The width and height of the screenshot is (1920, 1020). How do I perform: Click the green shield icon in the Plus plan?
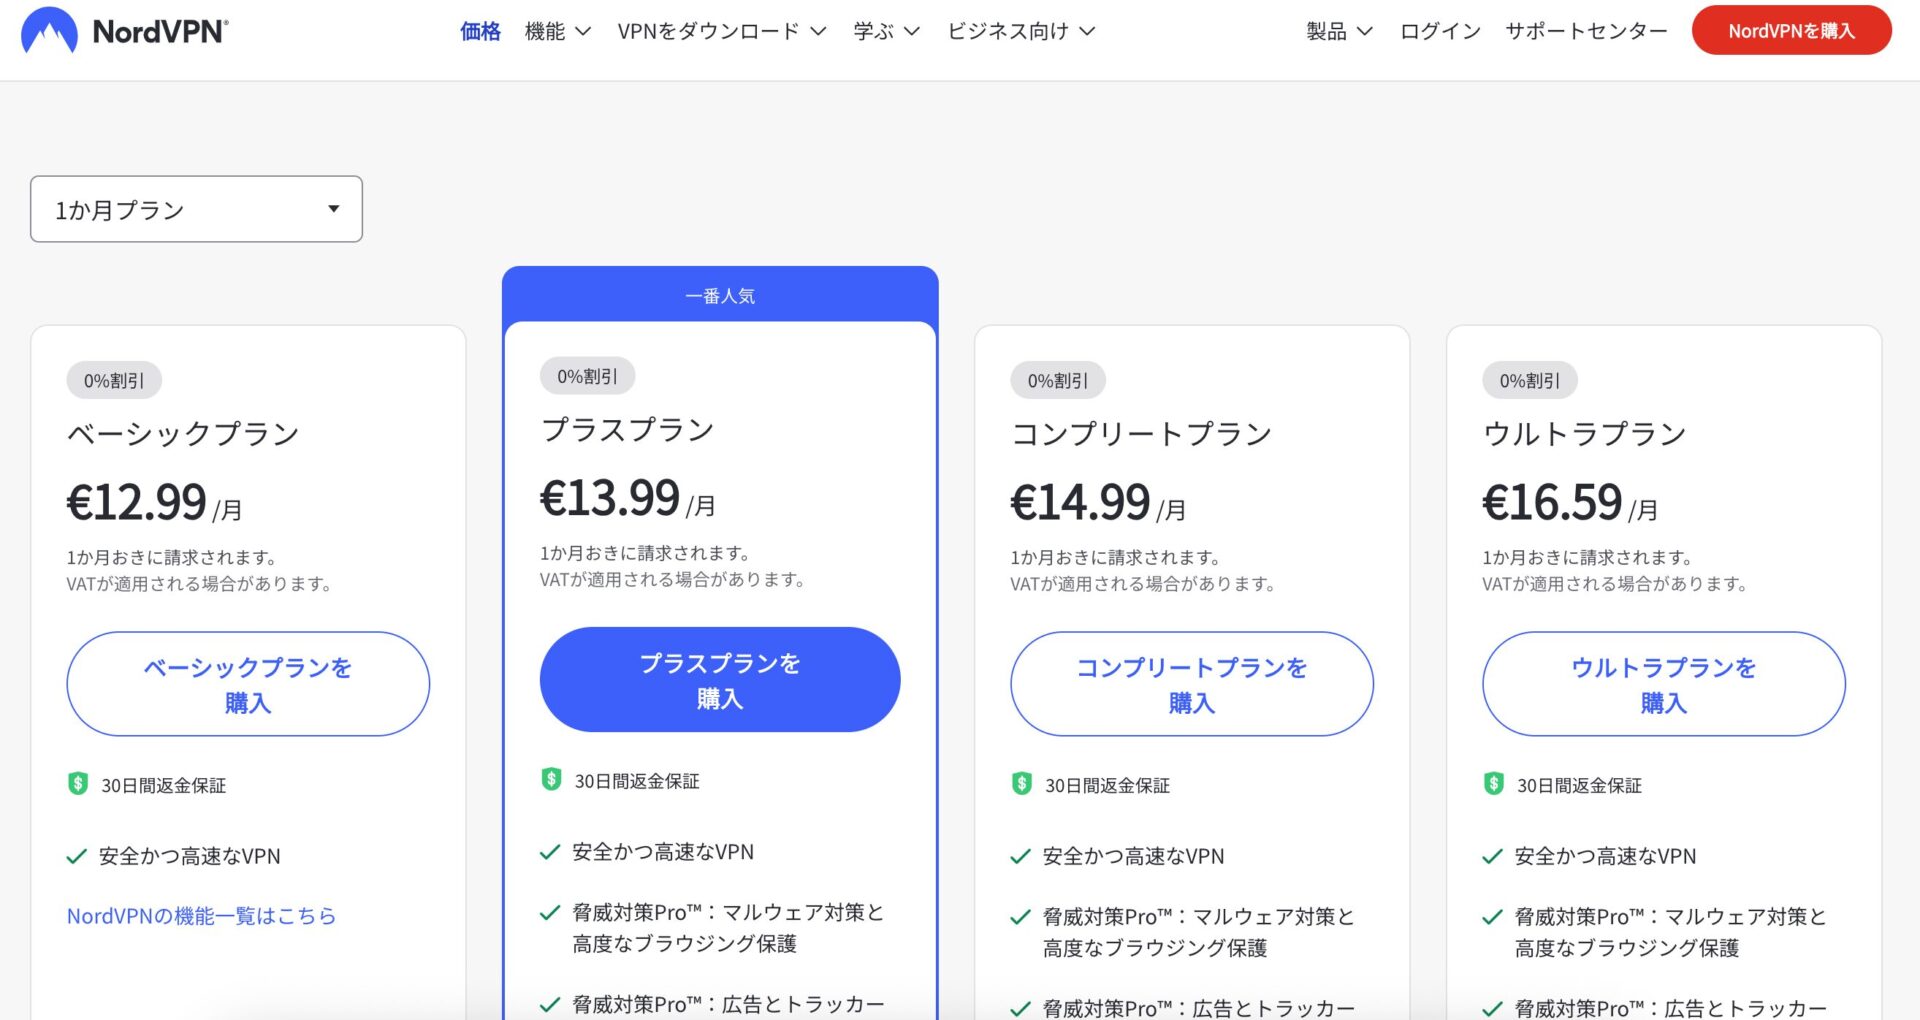tap(551, 779)
